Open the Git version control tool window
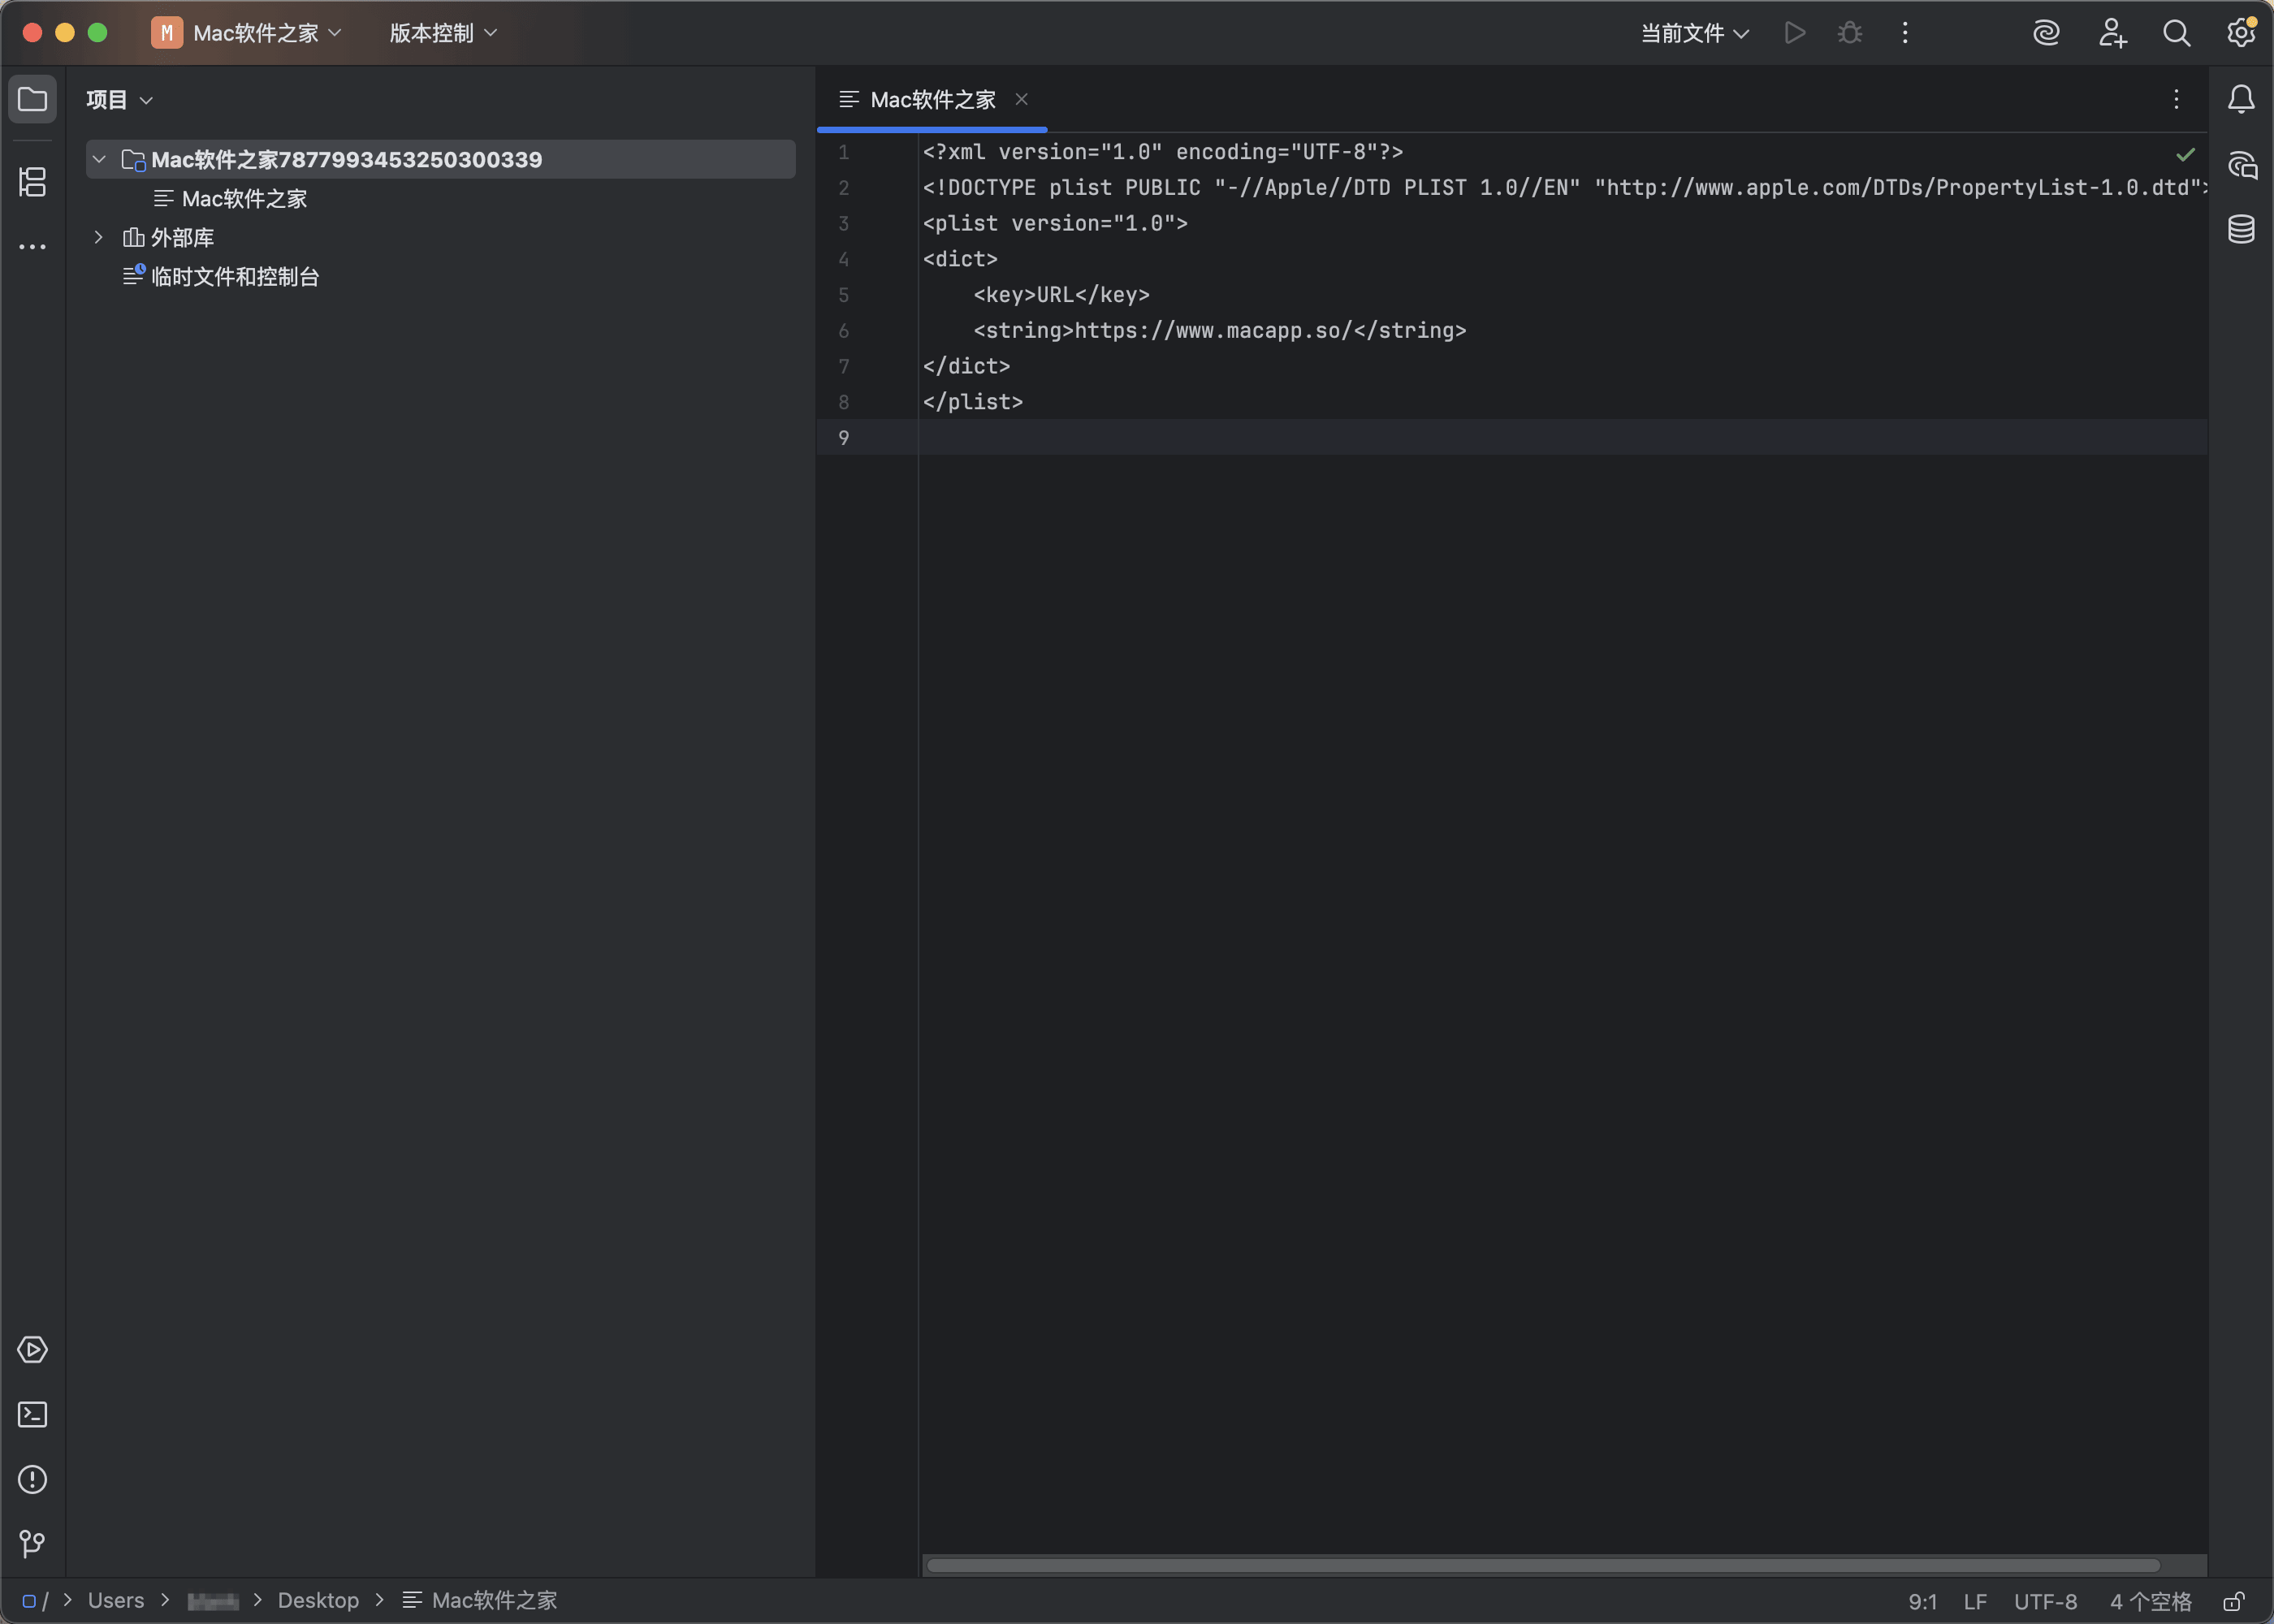The image size is (2274, 1624). 32,1544
